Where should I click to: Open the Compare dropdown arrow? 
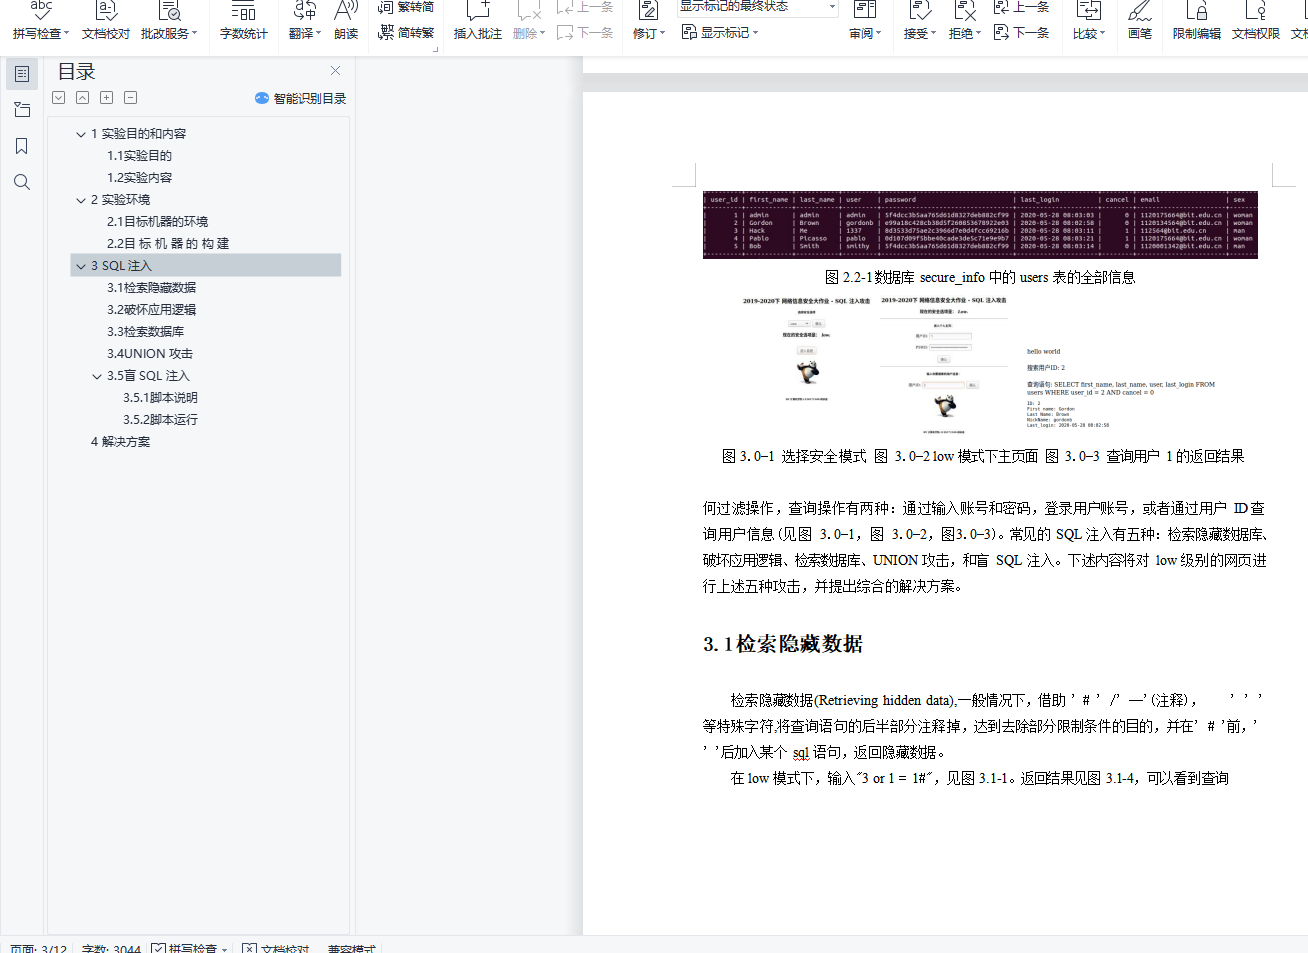pos(1103,33)
